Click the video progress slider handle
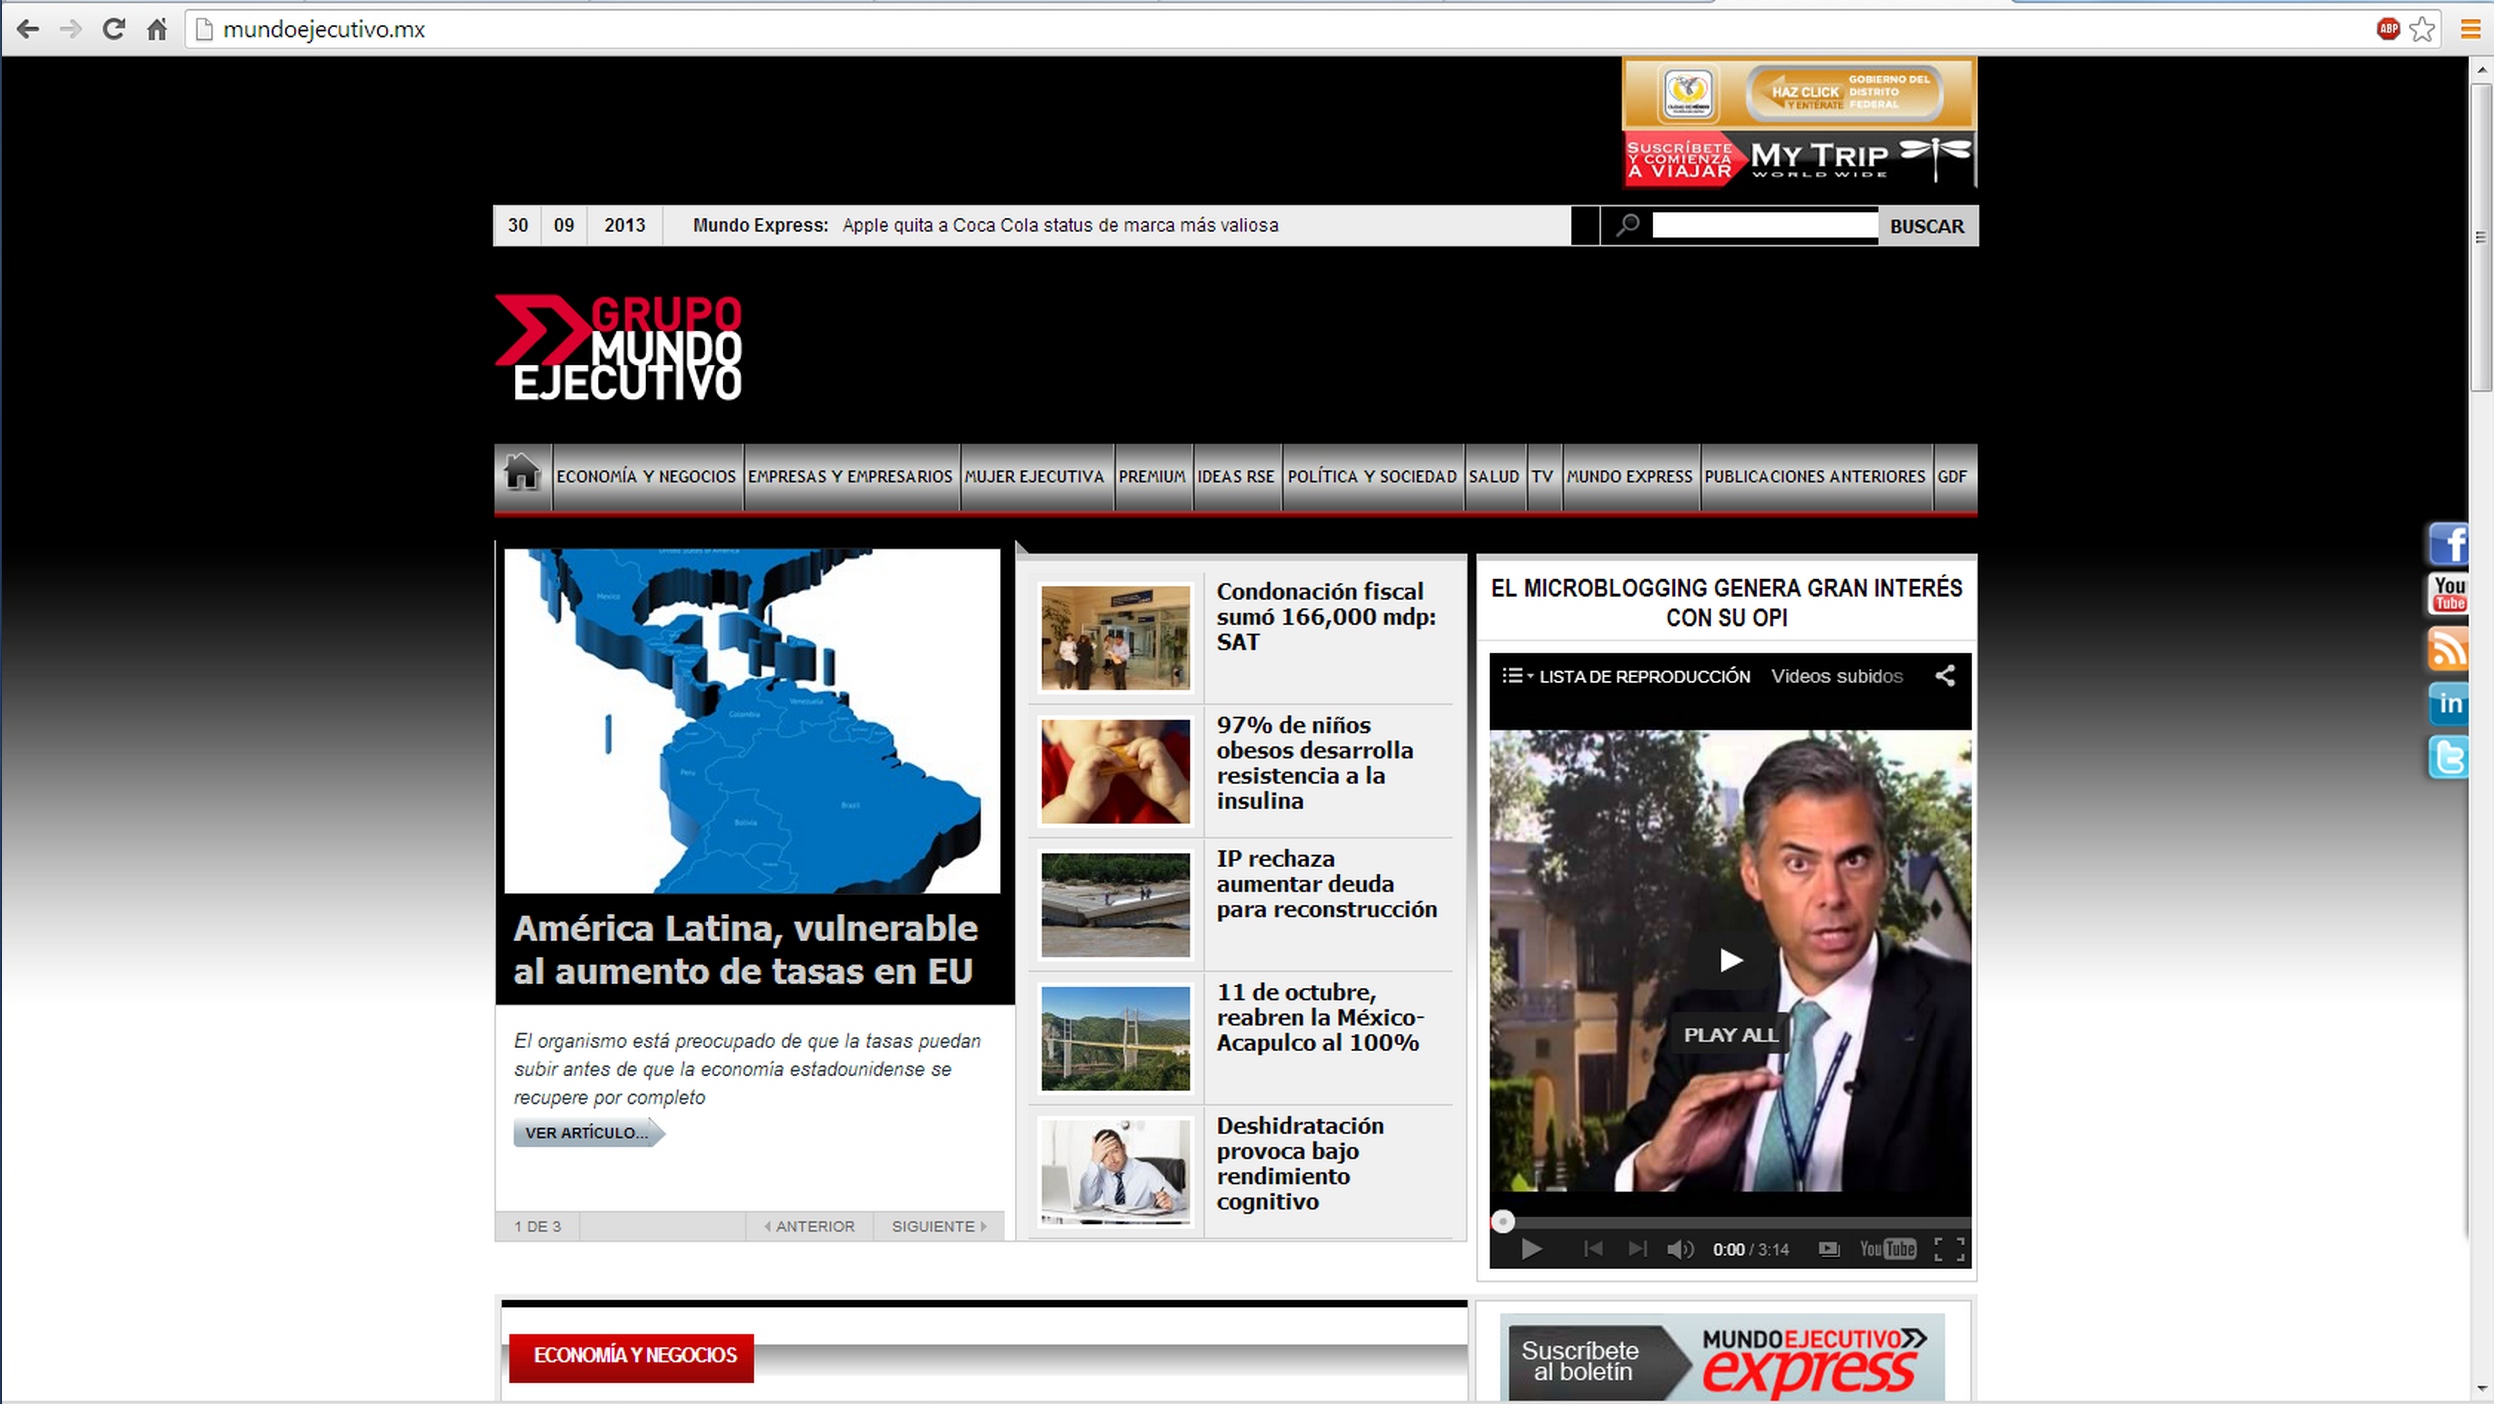This screenshot has height=1404, width=2494. coord(1502,1221)
